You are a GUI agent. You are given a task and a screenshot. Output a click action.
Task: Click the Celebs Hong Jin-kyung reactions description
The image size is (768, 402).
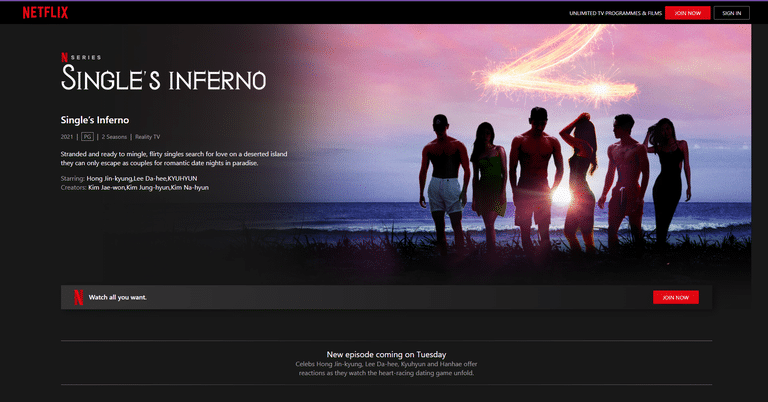(386, 369)
